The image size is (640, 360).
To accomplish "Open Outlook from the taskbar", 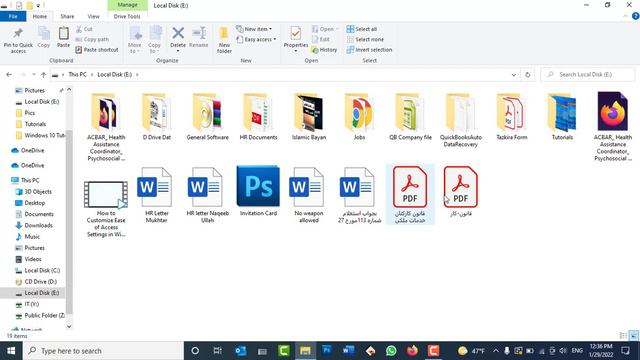I will pos(241,351).
